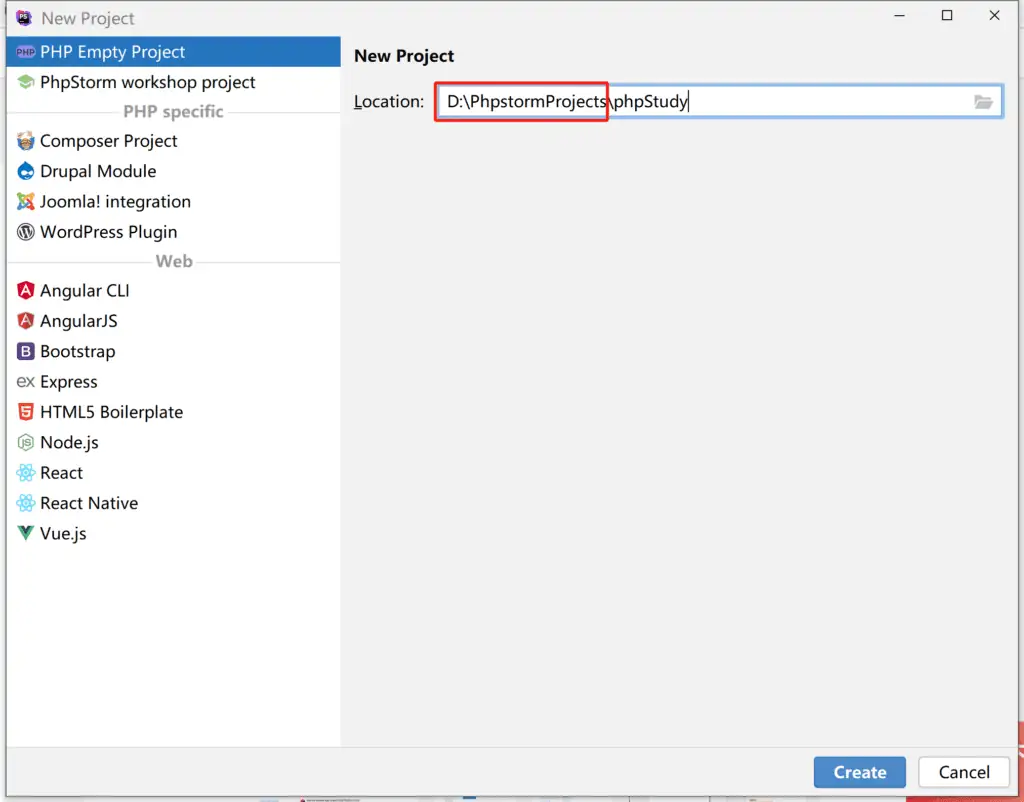Select React project template
The image size is (1024, 802).
61,473
